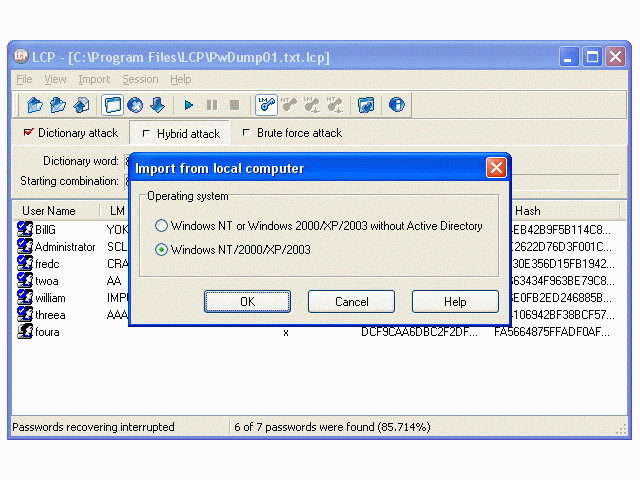Close the Import from local computer dialog
The image size is (640, 480).
point(496,168)
